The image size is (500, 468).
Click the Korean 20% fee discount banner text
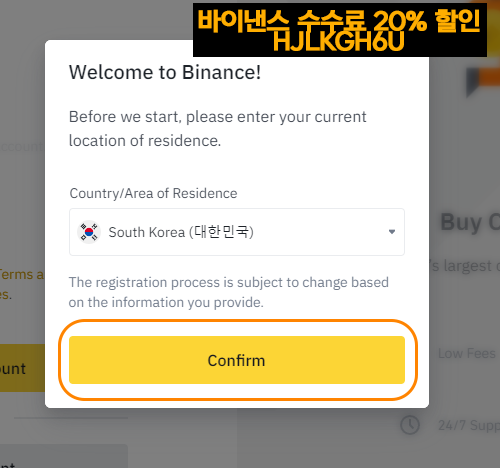click(339, 21)
